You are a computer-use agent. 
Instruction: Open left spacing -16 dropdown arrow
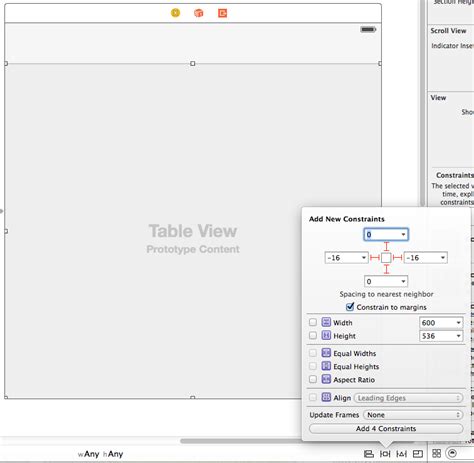pos(364,258)
